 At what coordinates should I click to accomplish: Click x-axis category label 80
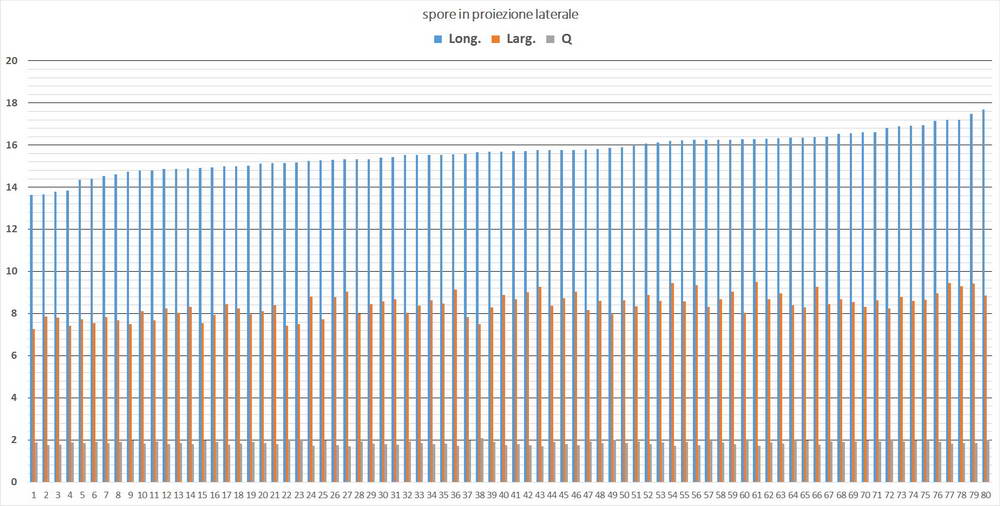(986, 495)
